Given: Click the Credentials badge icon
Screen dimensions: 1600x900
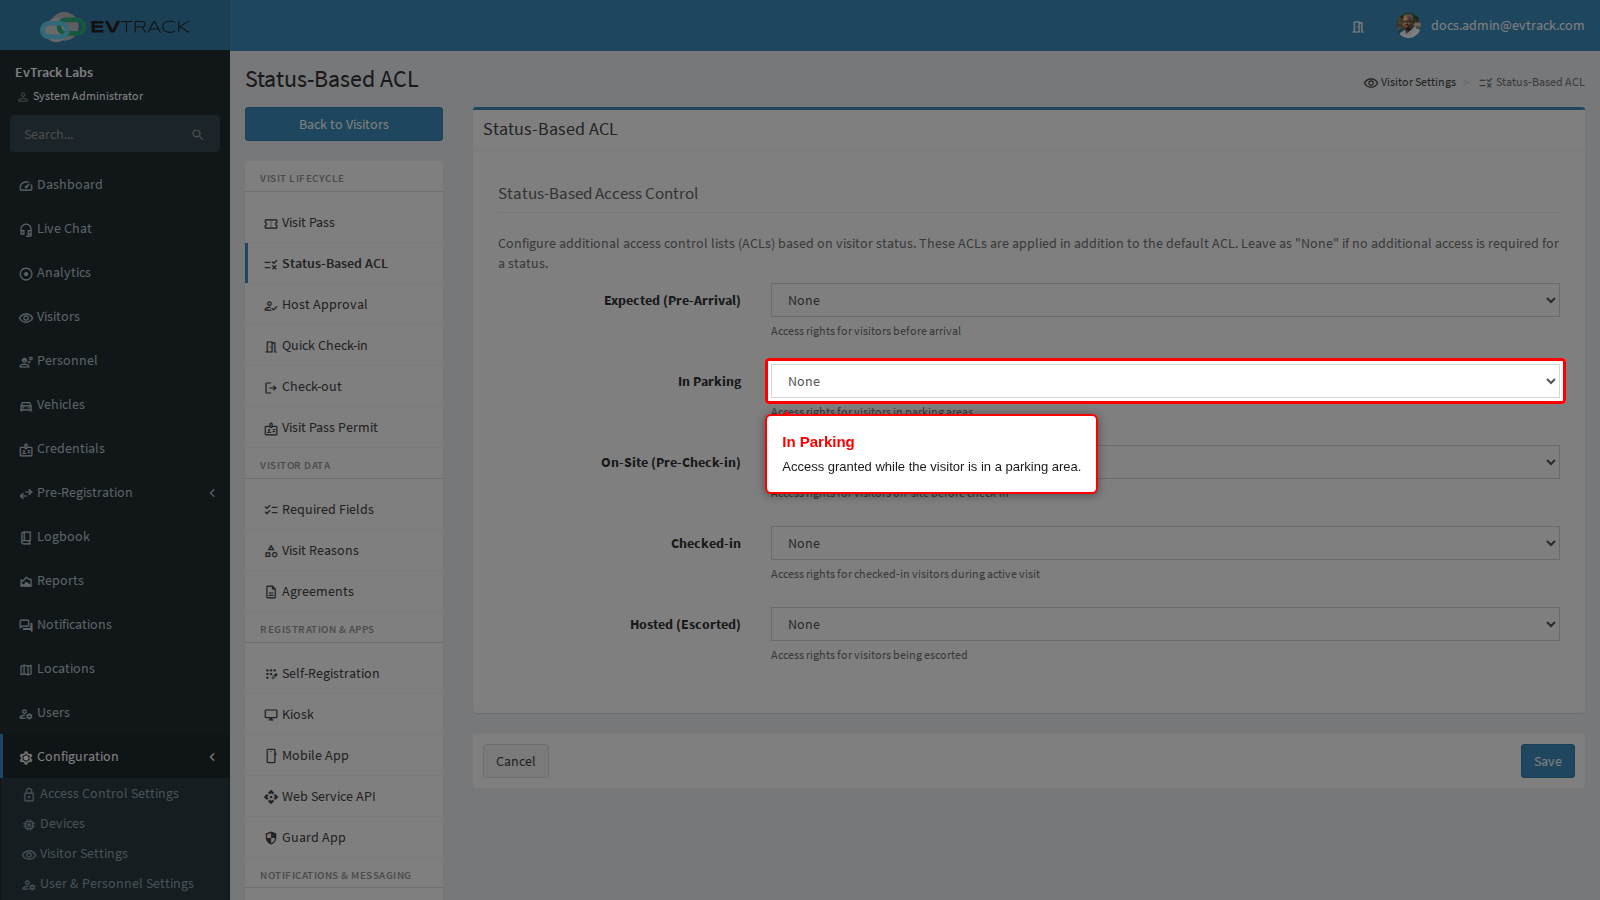Looking at the screenshot, I should (x=26, y=450).
